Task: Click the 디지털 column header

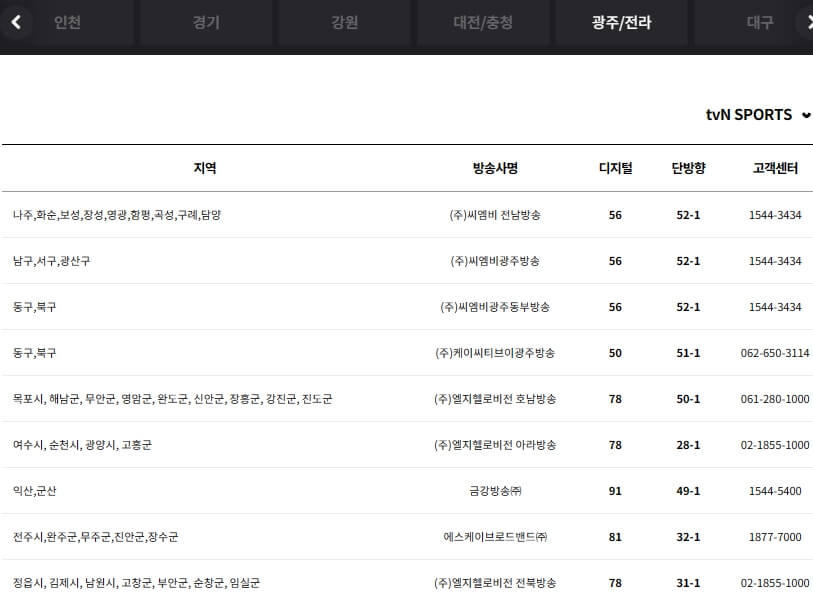Action: click(x=615, y=168)
